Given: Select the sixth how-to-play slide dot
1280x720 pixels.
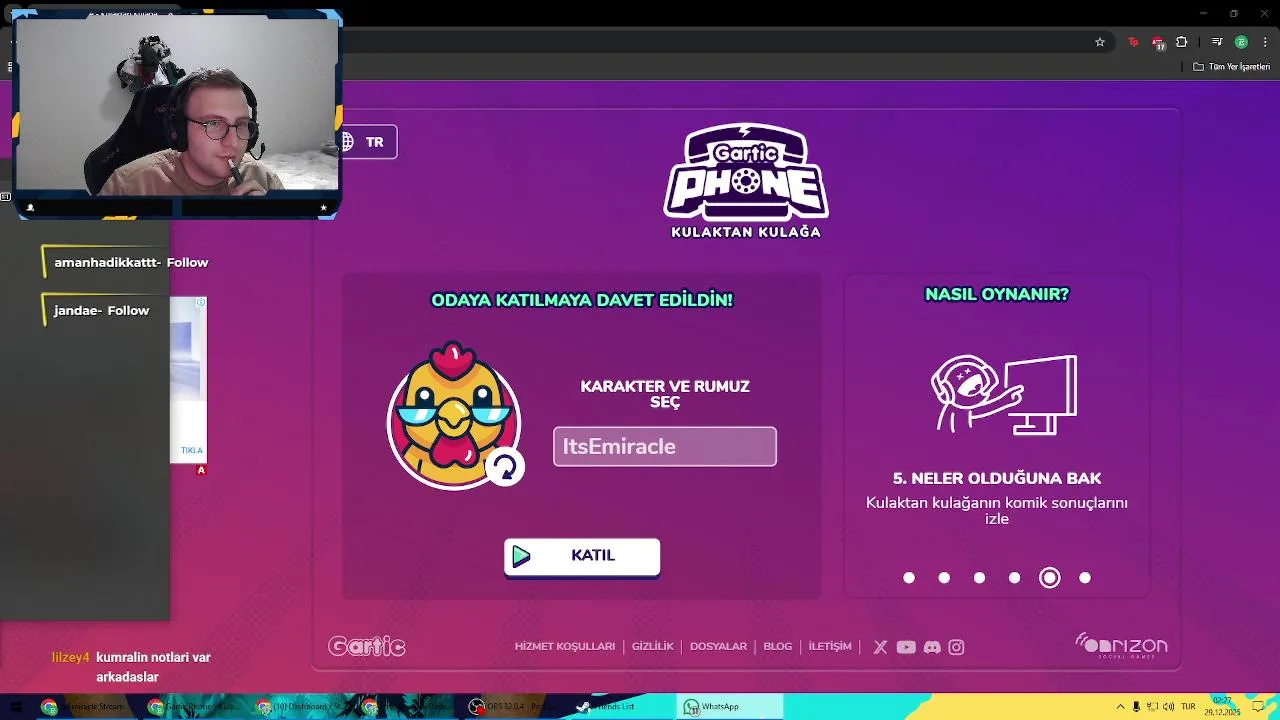Looking at the screenshot, I should [1085, 578].
